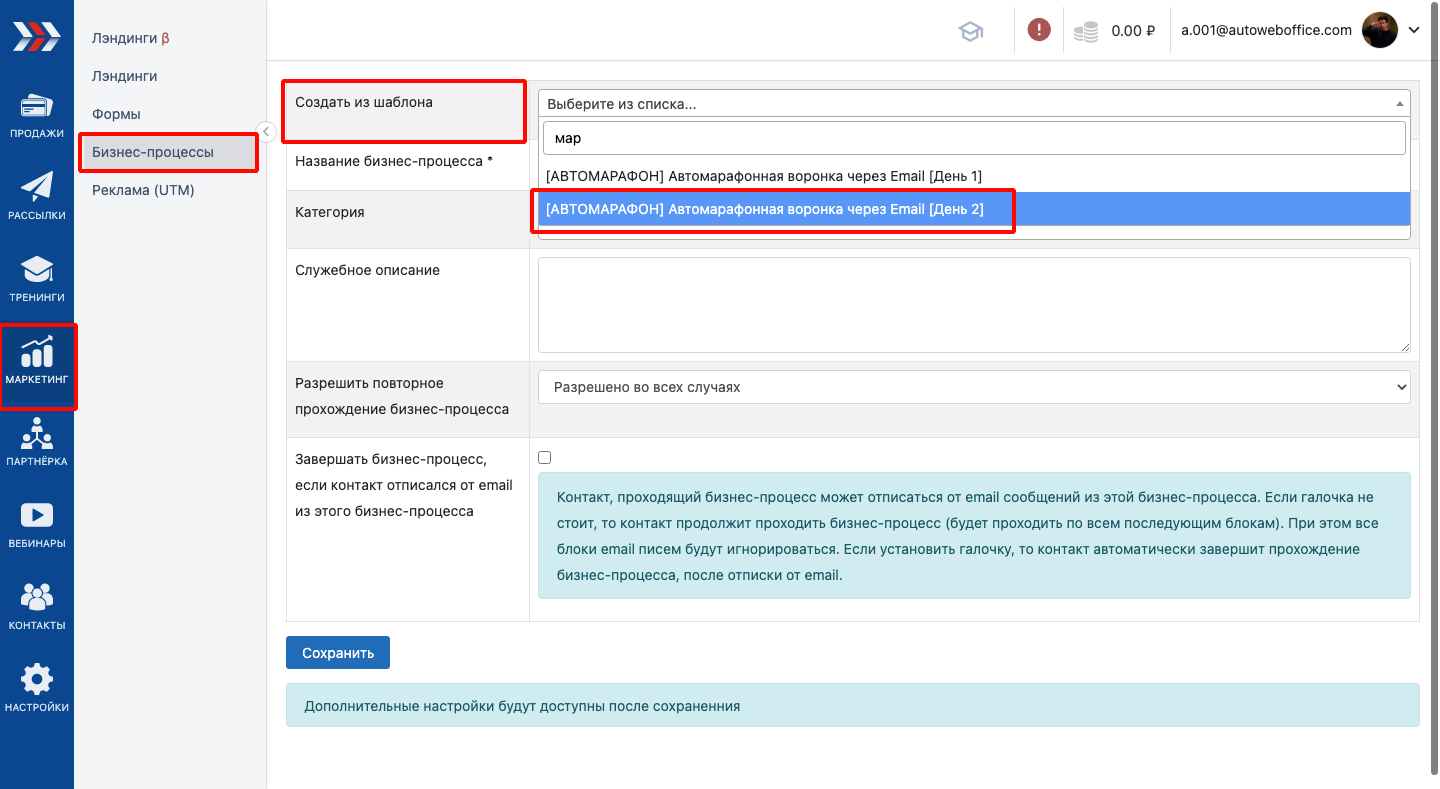
Task: Choose the Автомарафон 'День 2' template option
Action: 764,209
